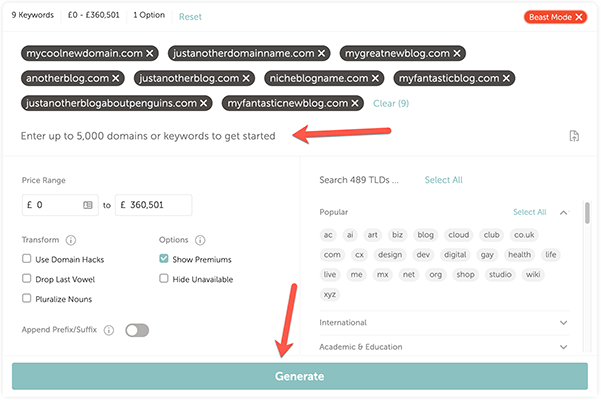The image size is (601, 400).
Task: Select the live TLD chip
Action: point(330,275)
